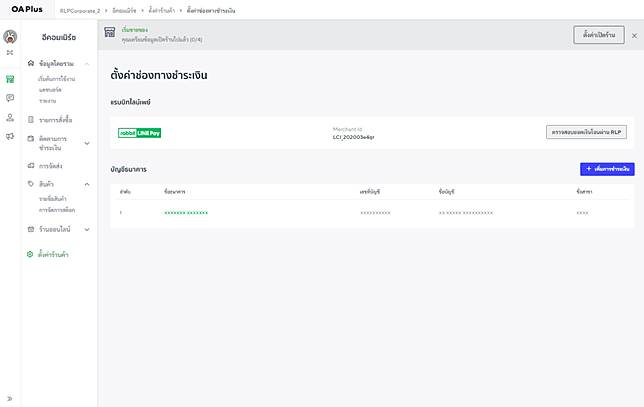Click the อีคอมเมิร์ซ sidebar title
644x407 pixels.
(59, 37)
